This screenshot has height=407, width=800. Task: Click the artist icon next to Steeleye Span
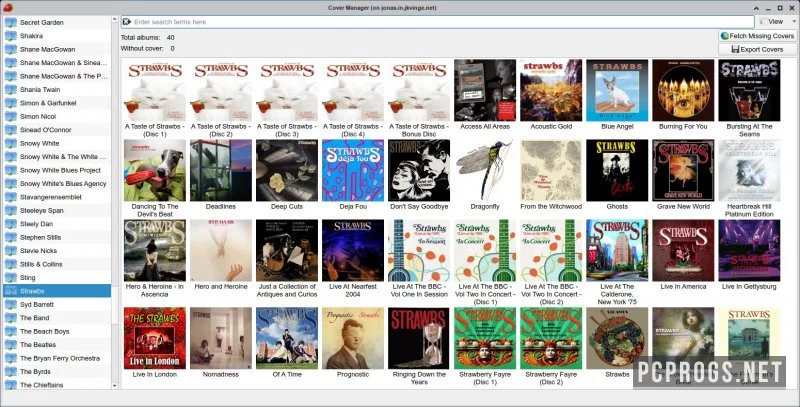[x=11, y=211]
